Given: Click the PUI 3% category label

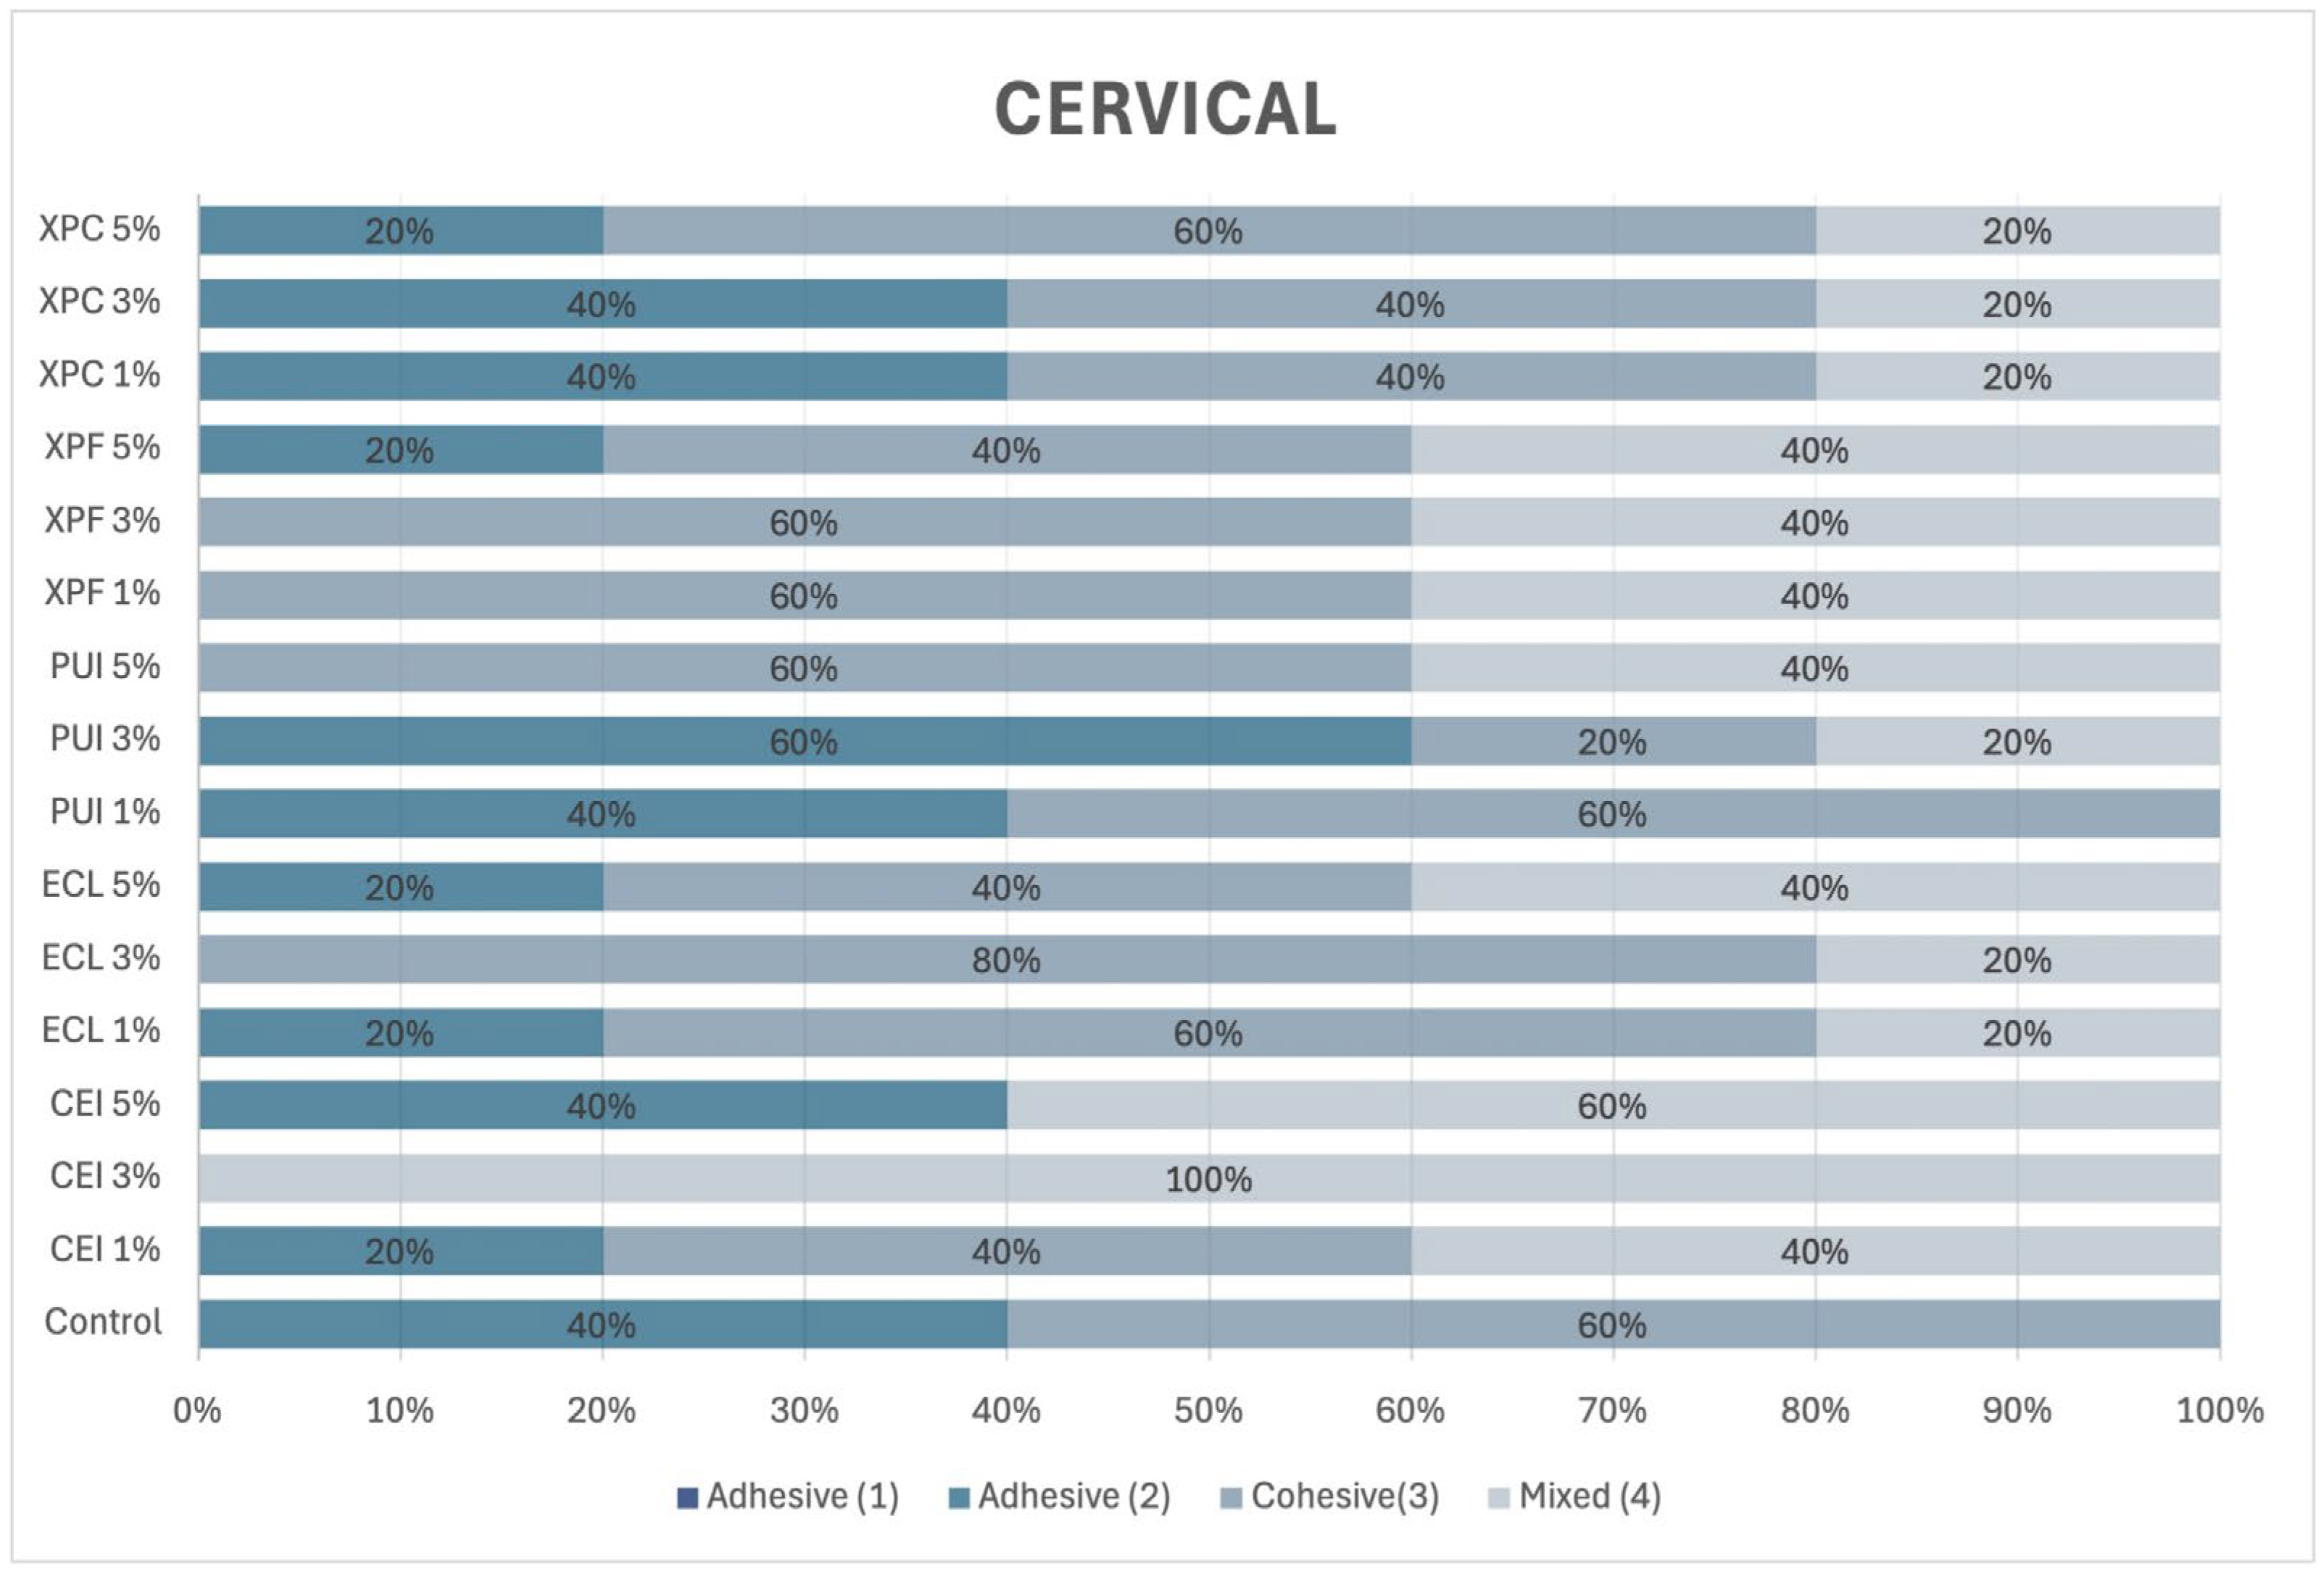Looking at the screenshot, I should pyautogui.click(x=105, y=739).
